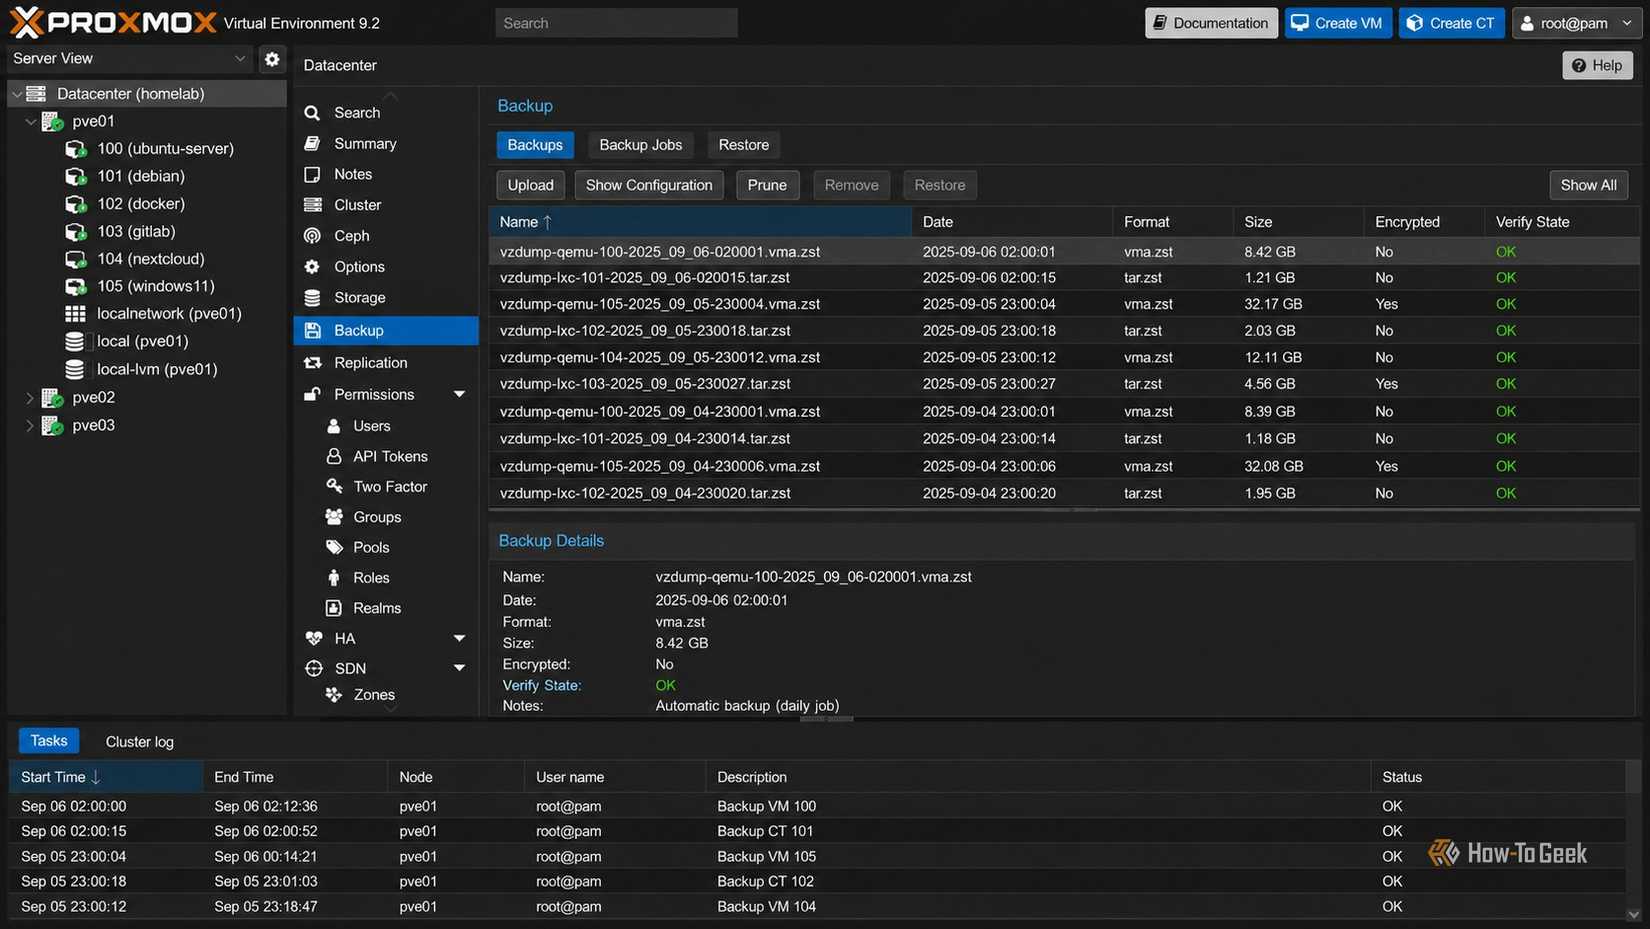Screen dimensions: 1650x929
Task: Click Show Configuration button
Action: (649, 185)
